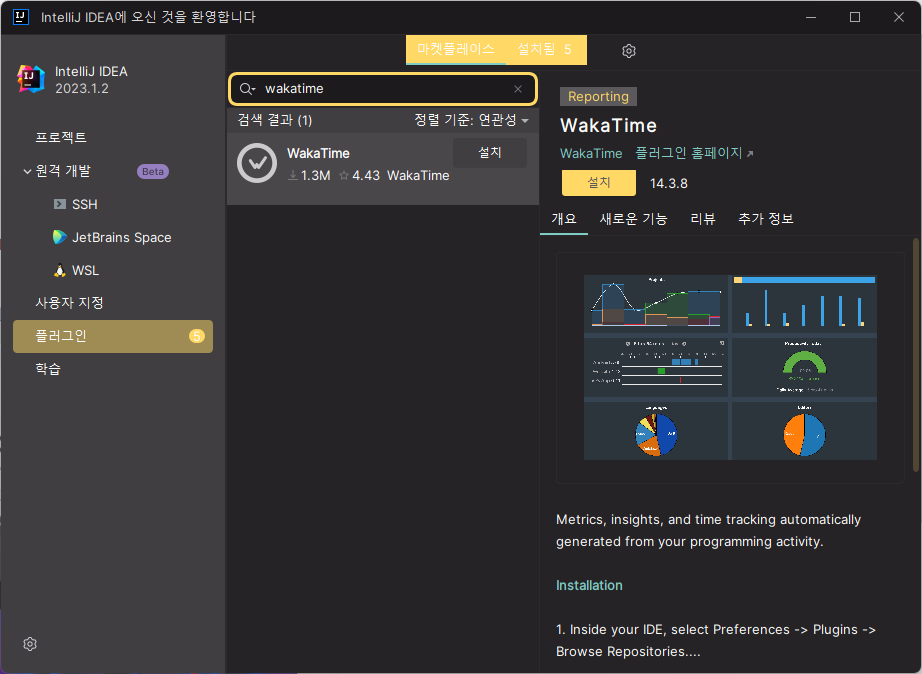This screenshot has width=922, height=674.
Task: Select 사용자 지정 in the sidebar
Action: coord(69,303)
